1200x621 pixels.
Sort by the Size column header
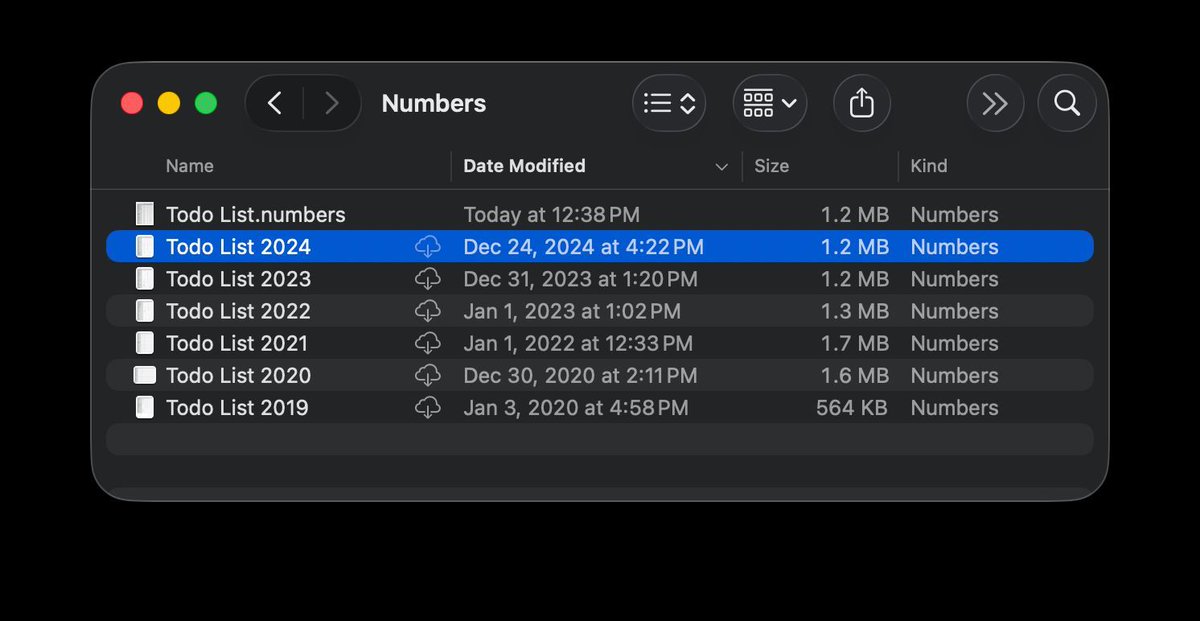click(771, 166)
